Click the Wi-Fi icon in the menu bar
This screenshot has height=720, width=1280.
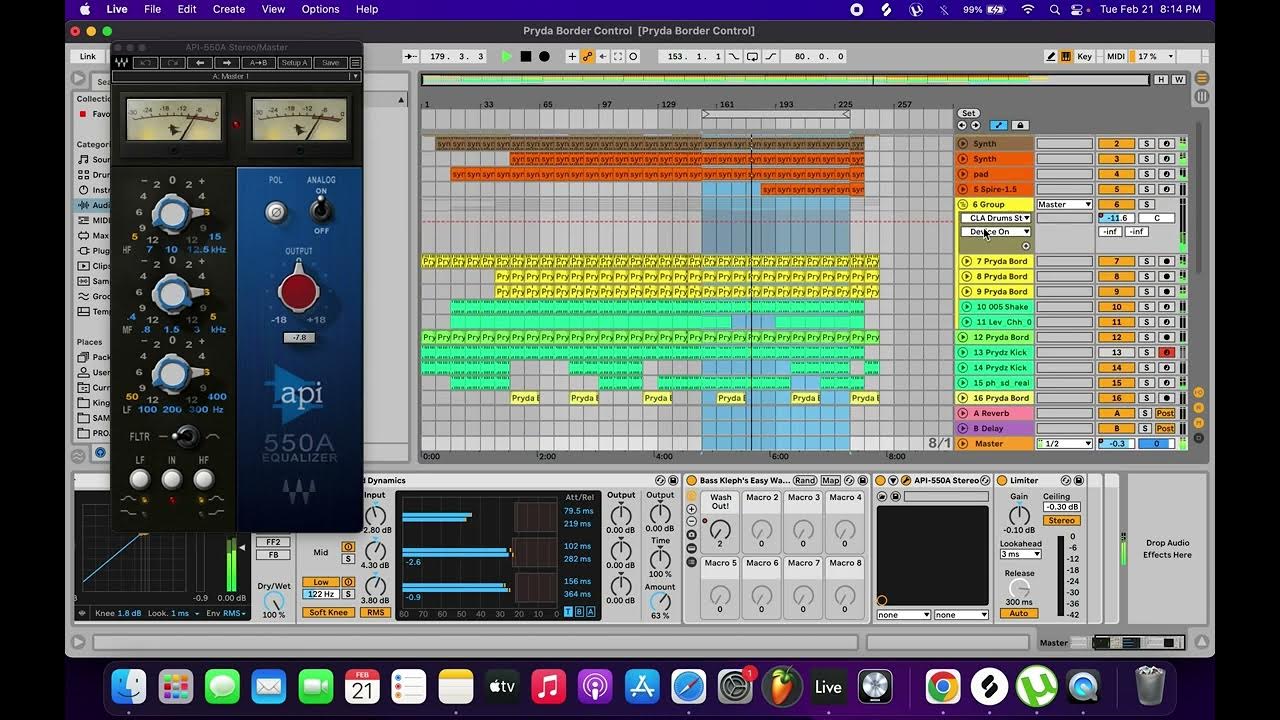pyautogui.click(x=1027, y=9)
